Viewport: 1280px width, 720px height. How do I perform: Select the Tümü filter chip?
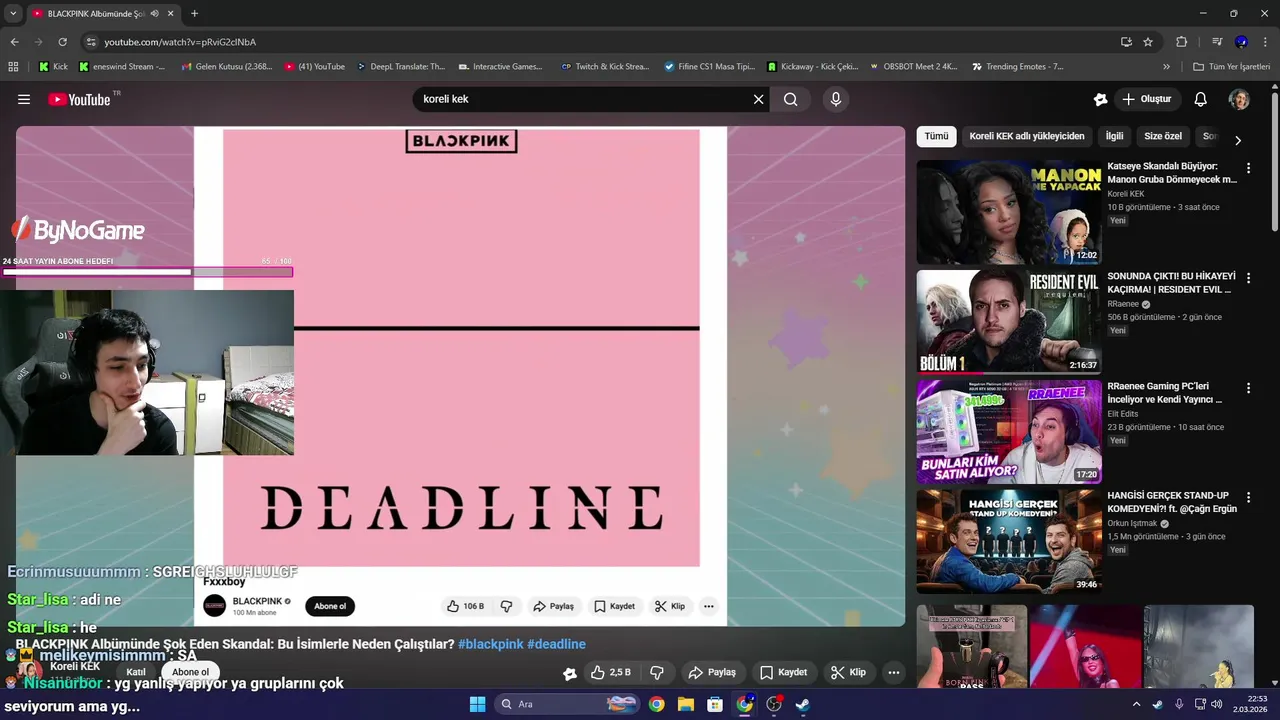tap(936, 136)
